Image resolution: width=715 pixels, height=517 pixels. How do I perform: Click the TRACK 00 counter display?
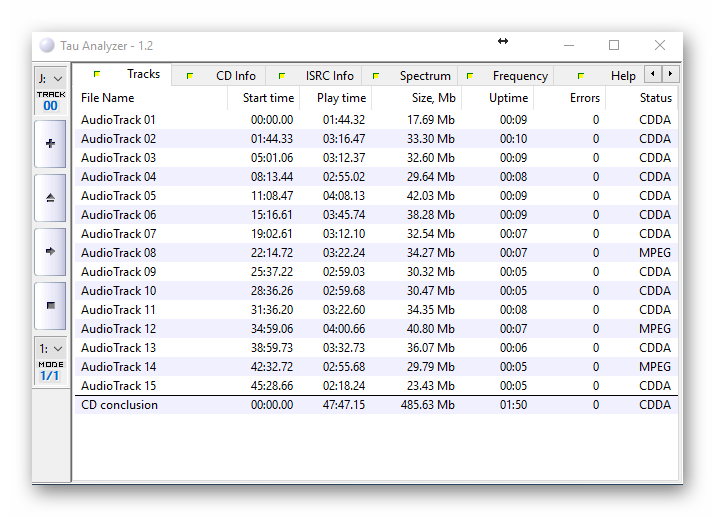click(50, 101)
